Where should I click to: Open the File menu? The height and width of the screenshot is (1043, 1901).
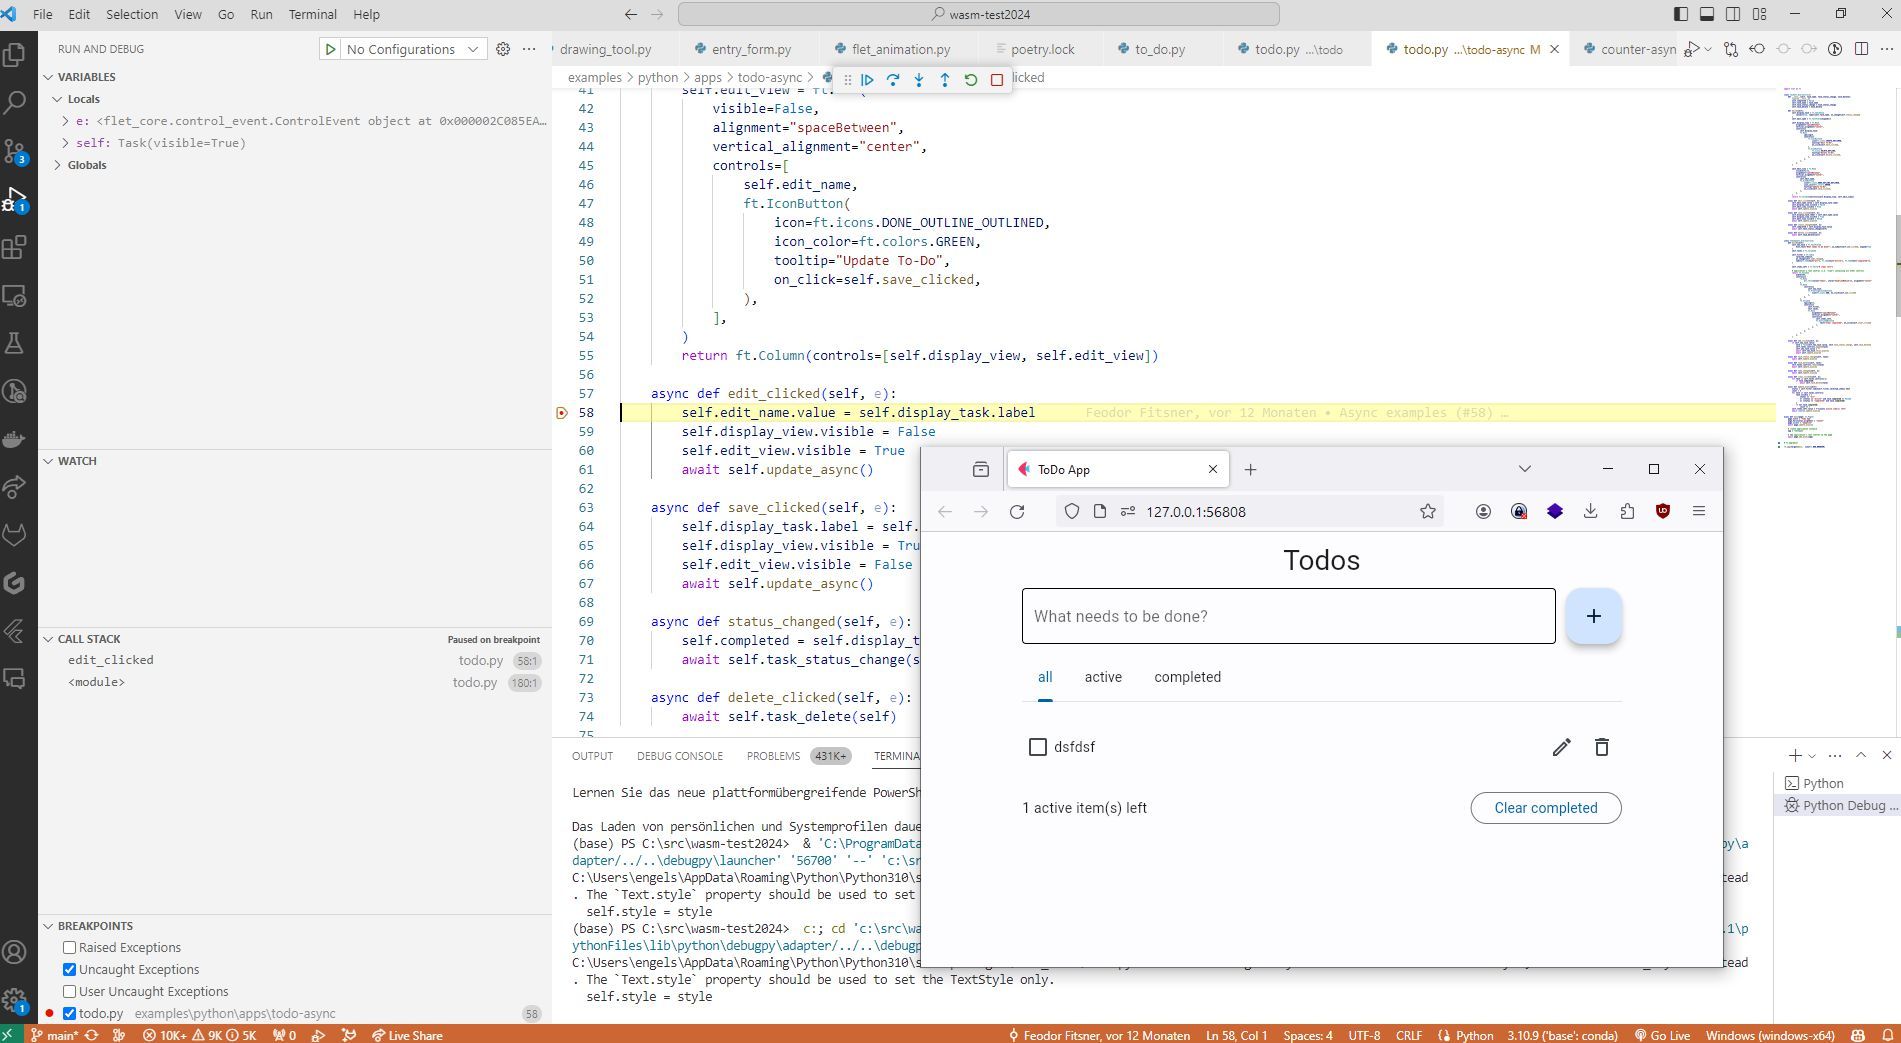tap(43, 14)
